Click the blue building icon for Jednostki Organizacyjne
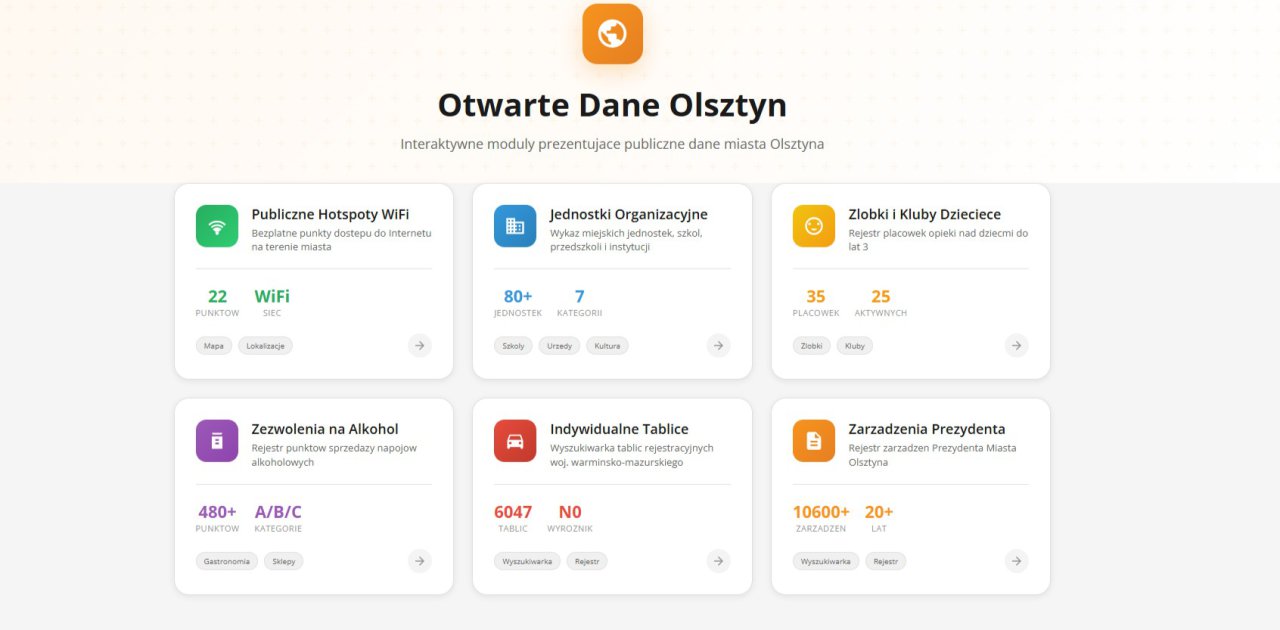 515,226
